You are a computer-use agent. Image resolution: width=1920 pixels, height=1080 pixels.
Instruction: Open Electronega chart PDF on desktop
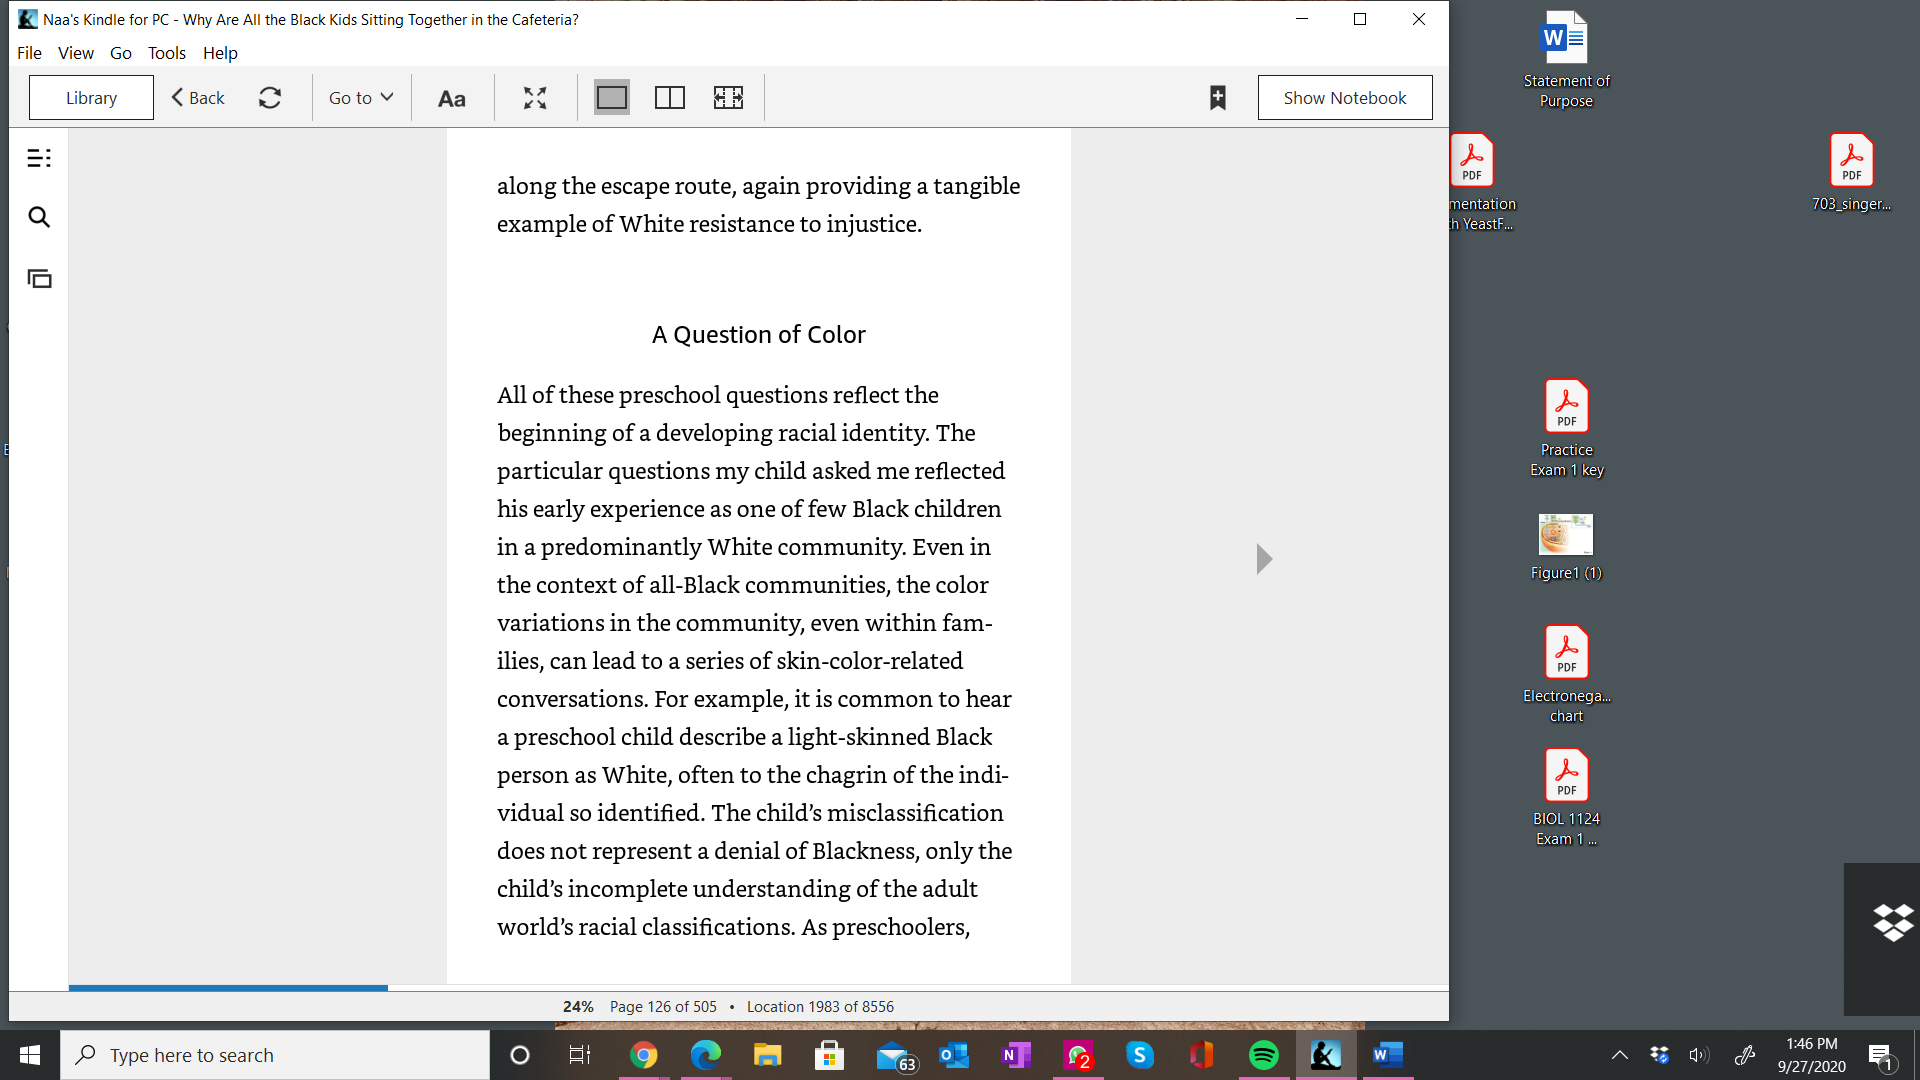click(1566, 675)
